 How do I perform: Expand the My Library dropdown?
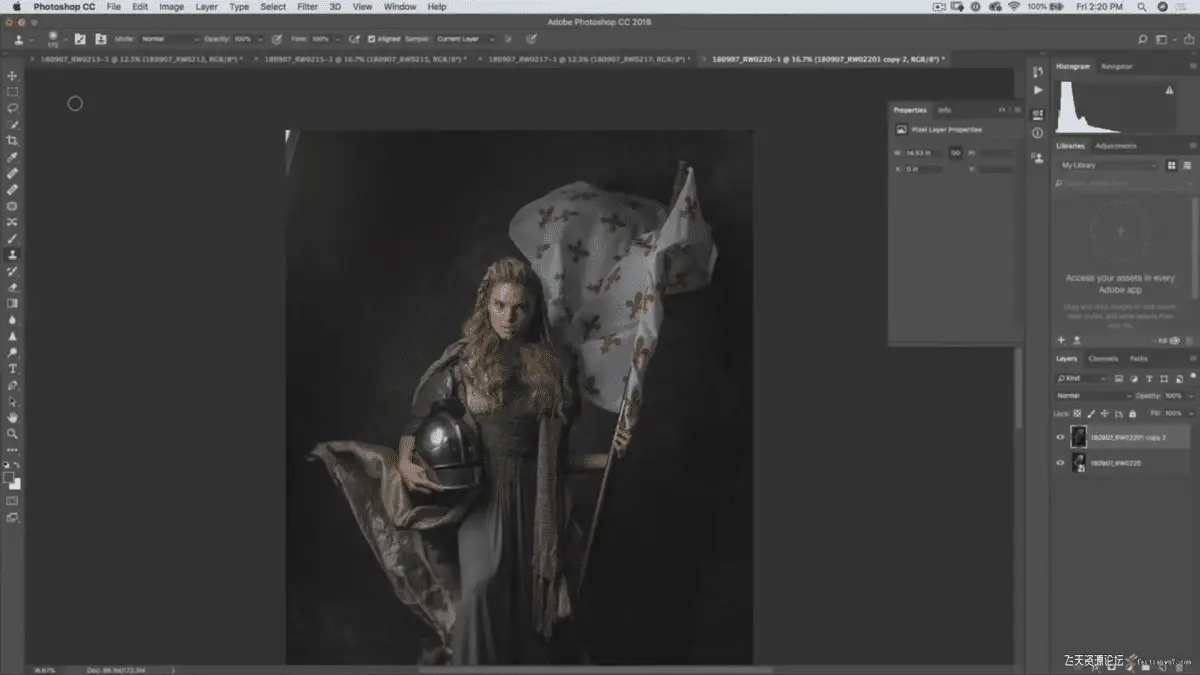point(1108,165)
